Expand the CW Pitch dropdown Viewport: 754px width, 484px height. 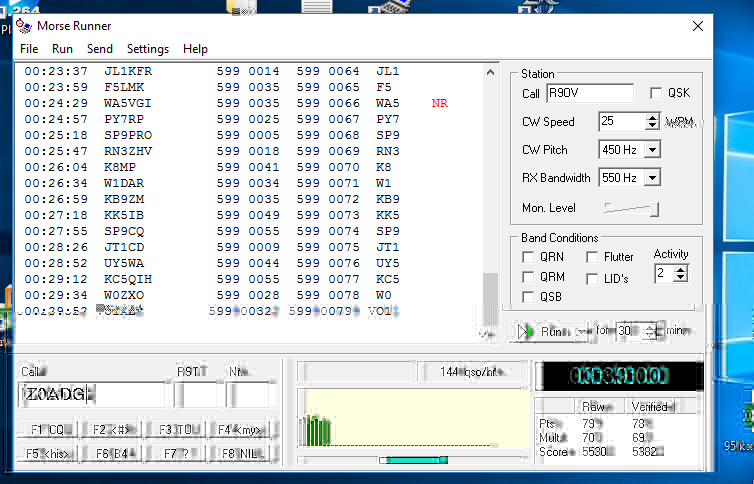coord(652,150)
